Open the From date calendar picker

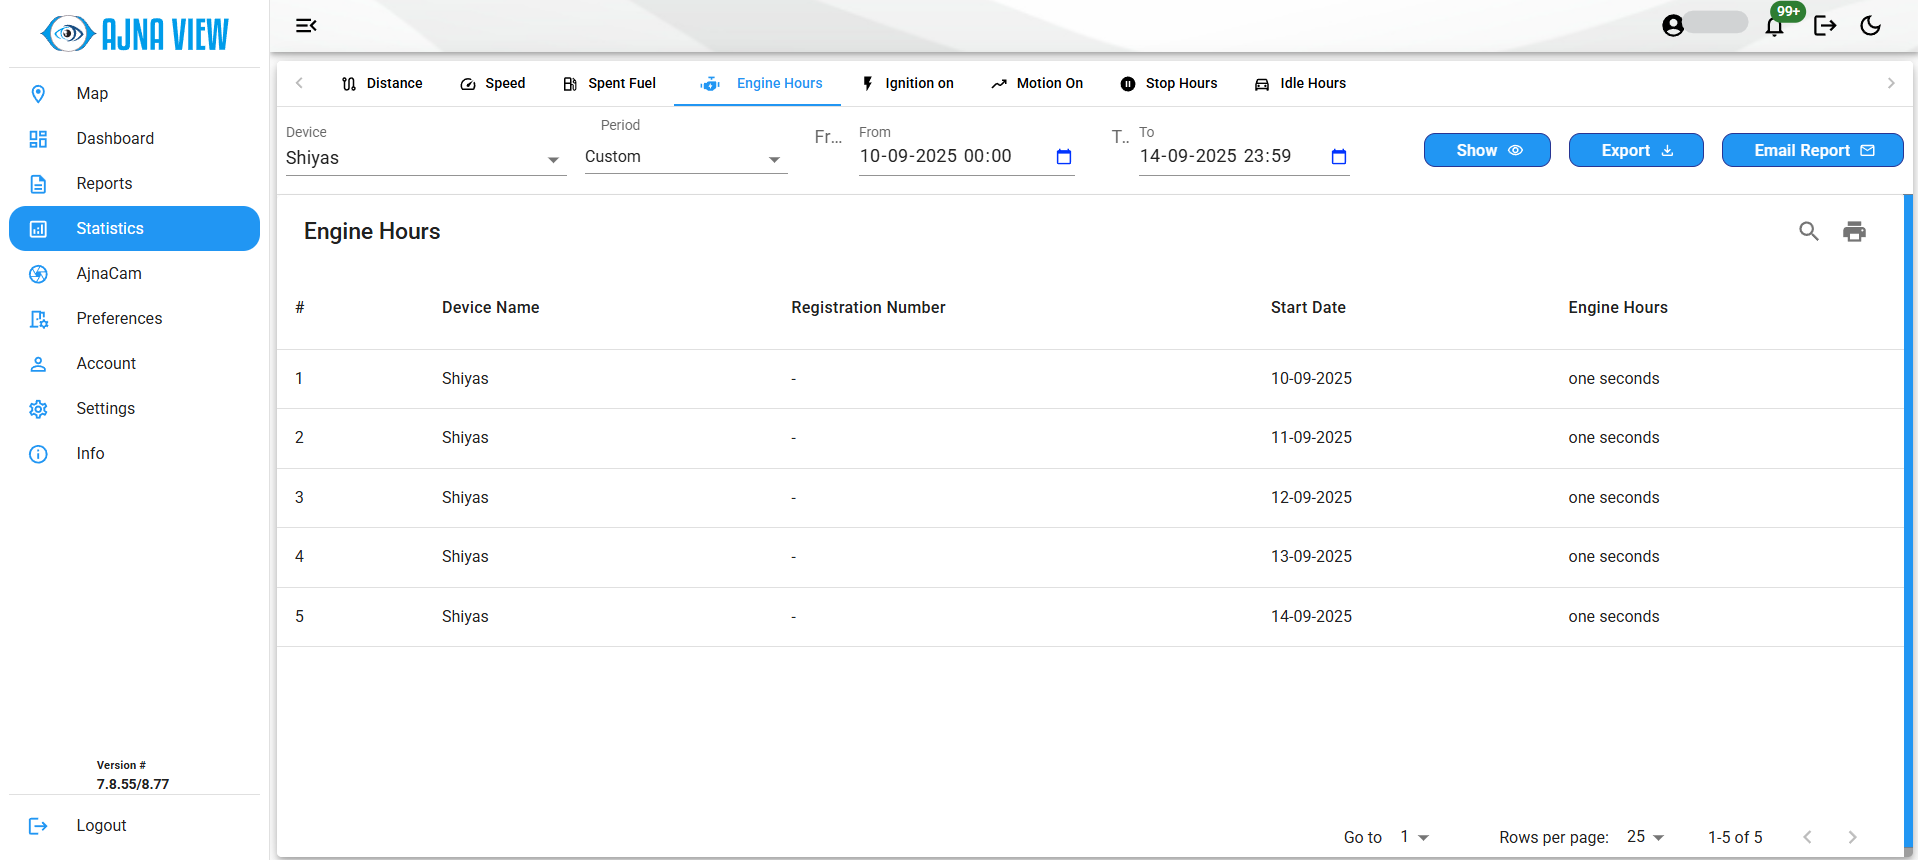[1064, 157]
